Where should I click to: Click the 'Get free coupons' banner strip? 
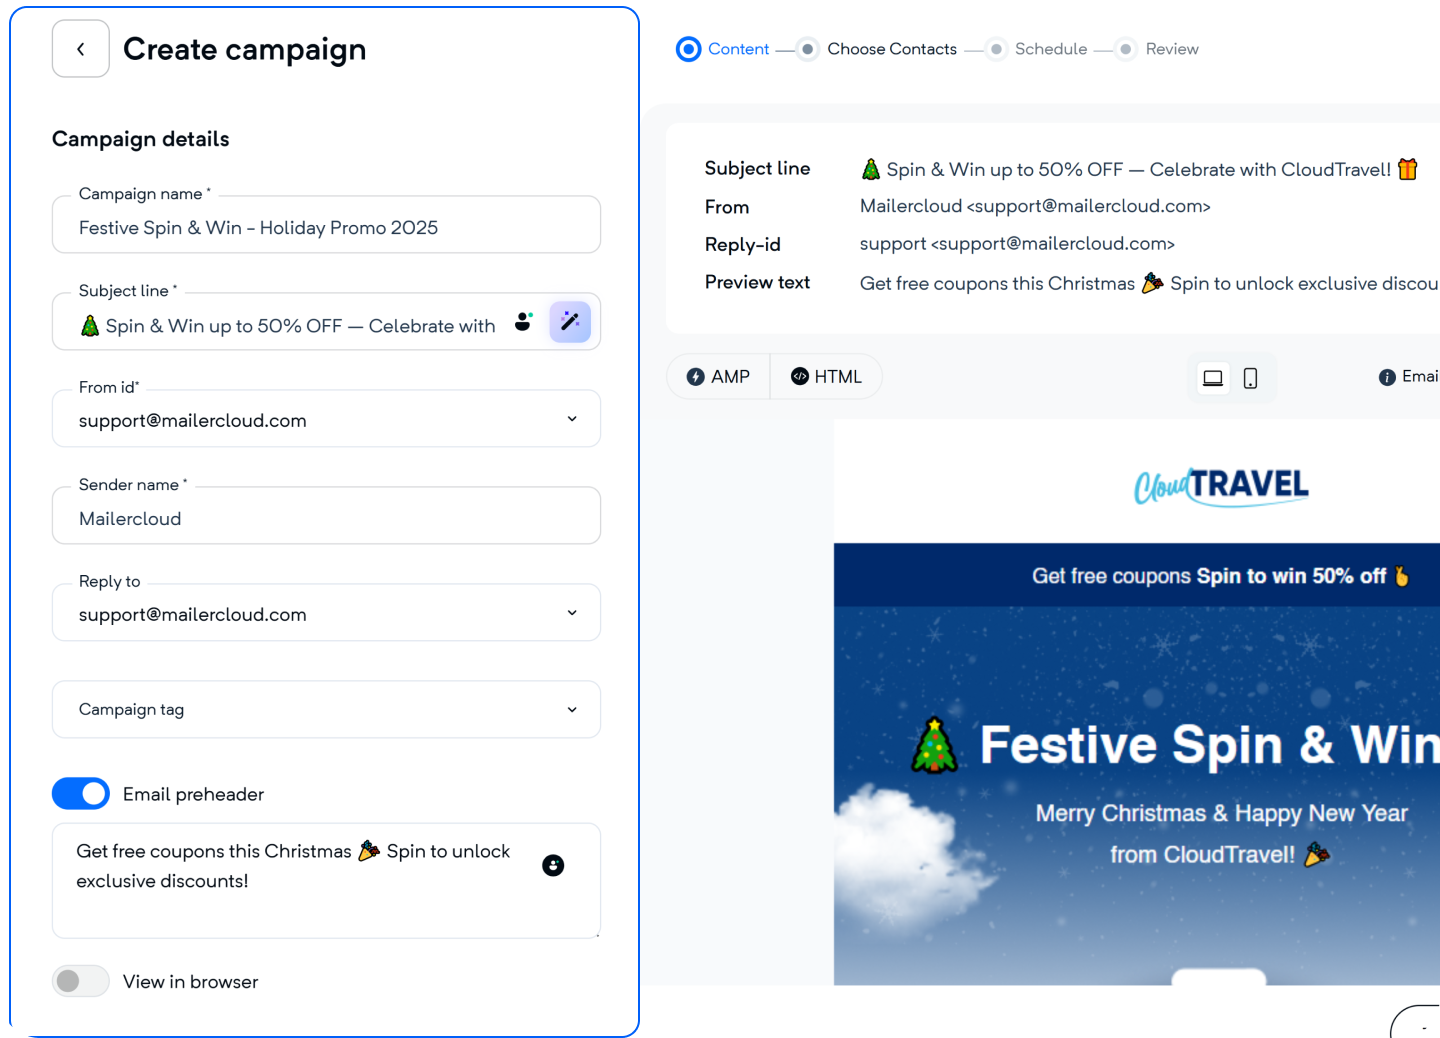pos(1137,576)
